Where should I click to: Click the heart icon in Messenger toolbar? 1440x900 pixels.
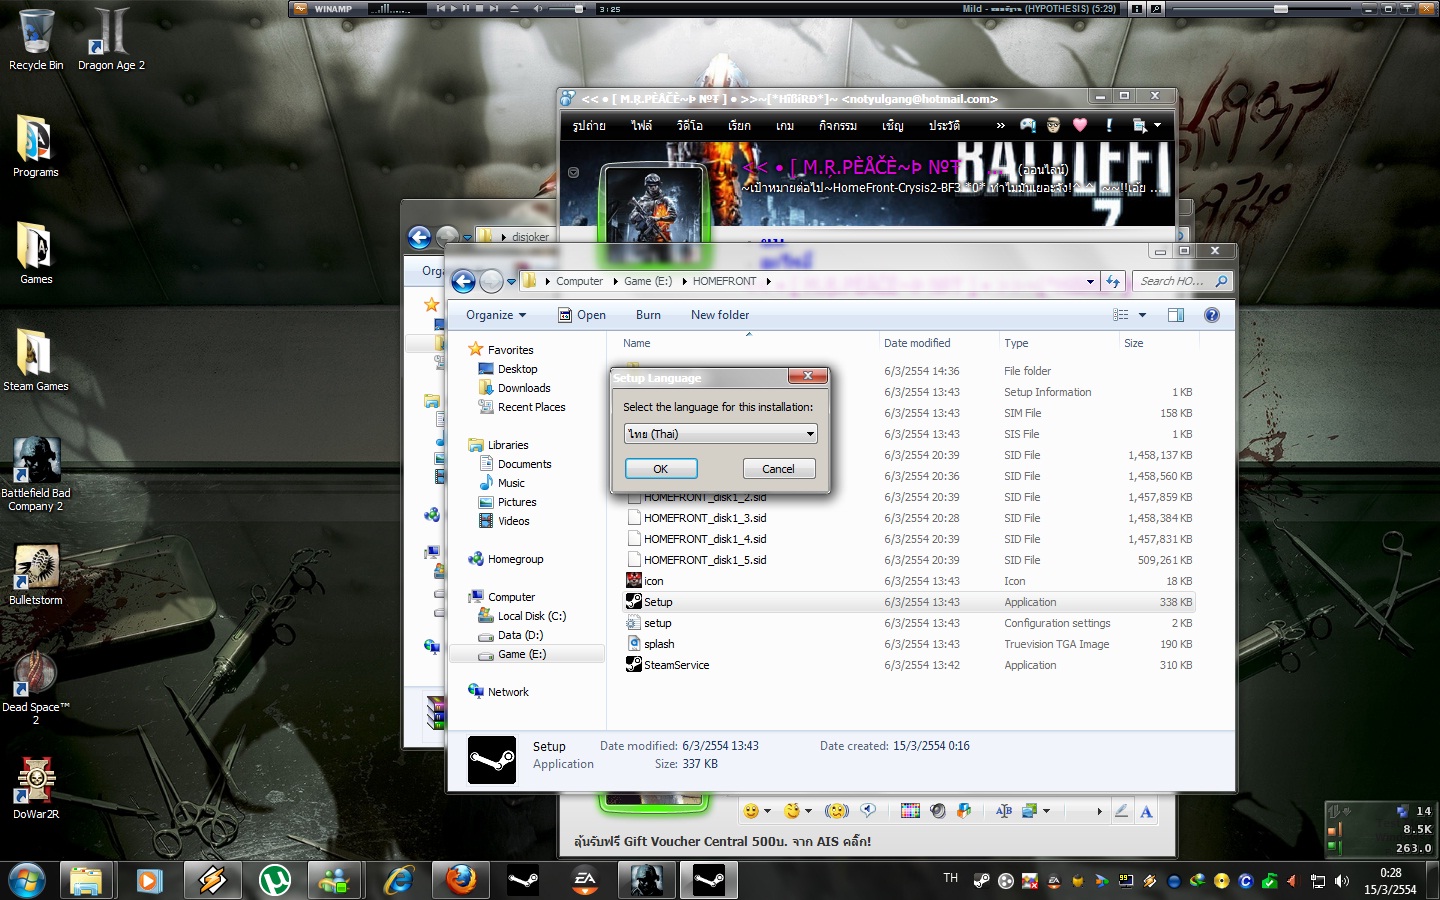tap(1080, 125)
